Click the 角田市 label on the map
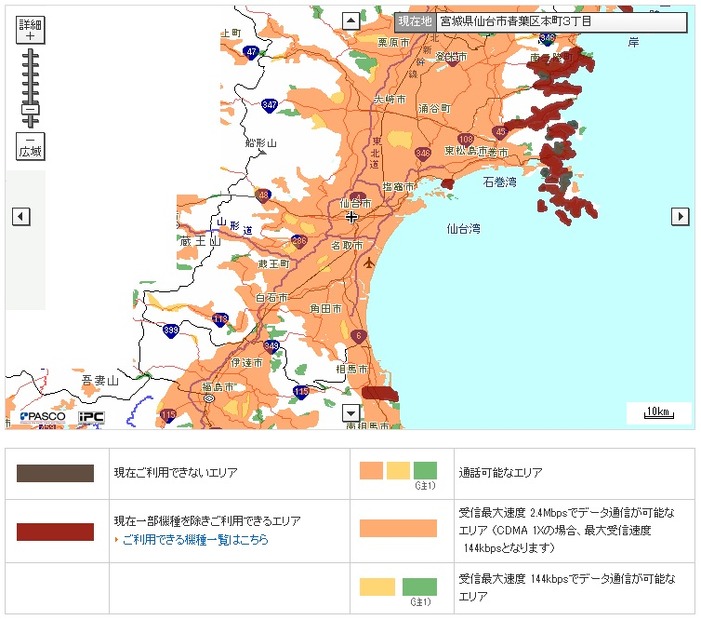Image resolution: width=701 pixels, height=620 pixels. [325, 308]
